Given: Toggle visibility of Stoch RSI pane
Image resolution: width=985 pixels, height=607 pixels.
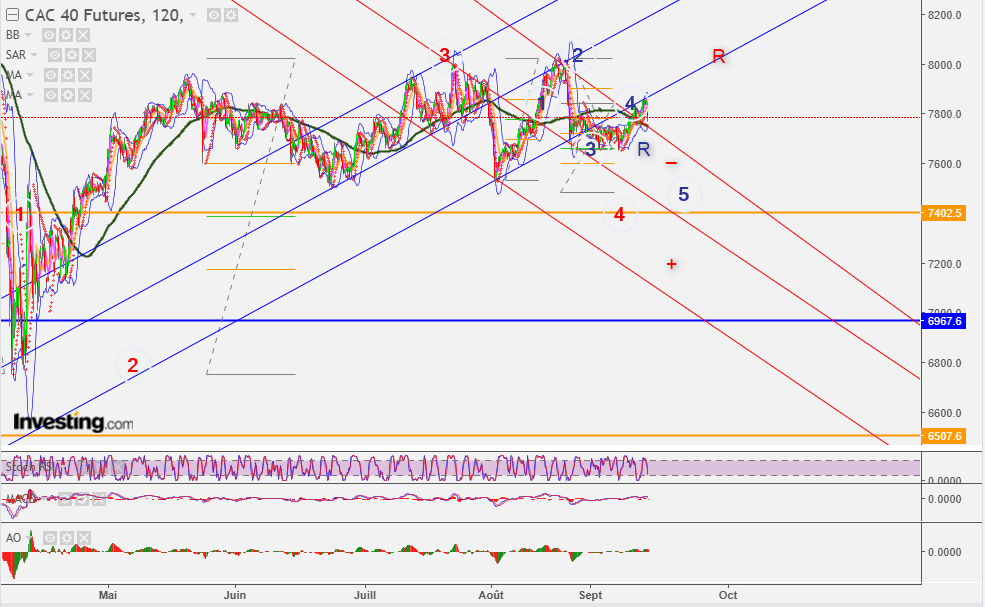Looking at the screenshot, I should (x=84, y=467).
